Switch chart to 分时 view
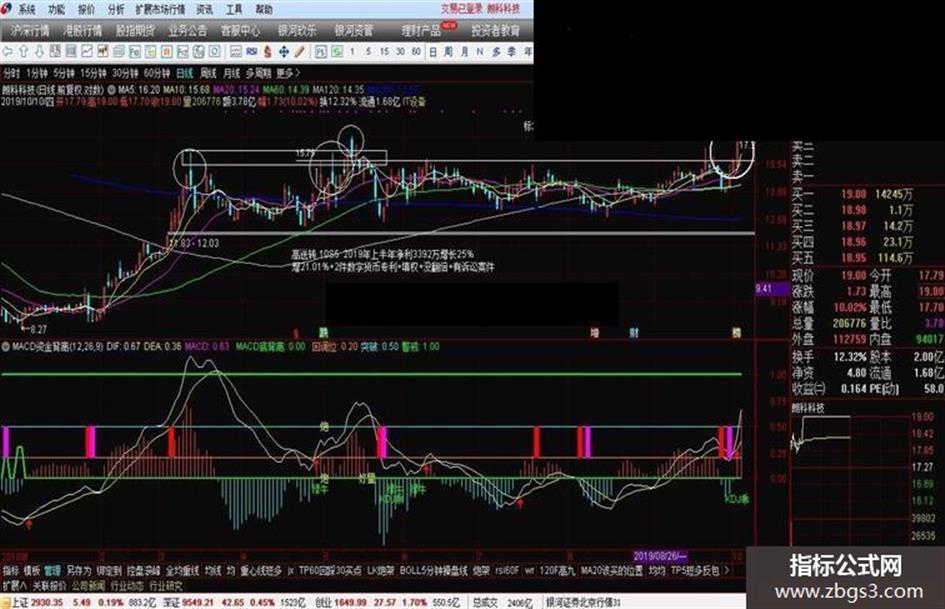 coord(11,73)
